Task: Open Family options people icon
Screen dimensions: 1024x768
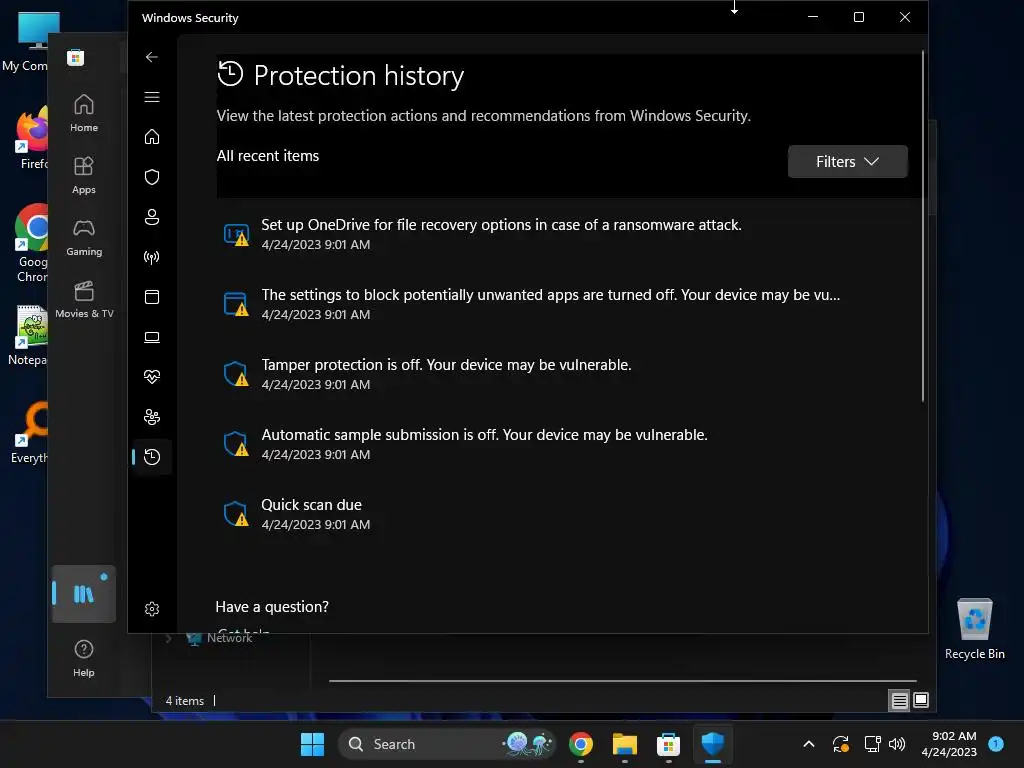Action: point(152,417)
